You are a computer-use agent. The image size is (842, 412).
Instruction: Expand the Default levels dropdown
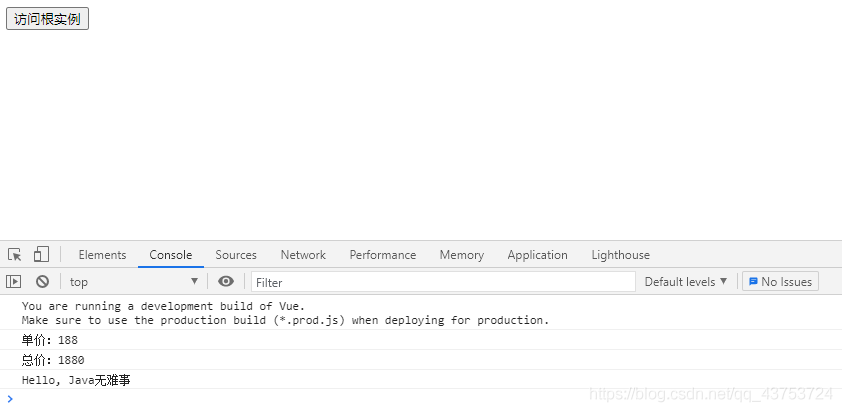[686, 281]
